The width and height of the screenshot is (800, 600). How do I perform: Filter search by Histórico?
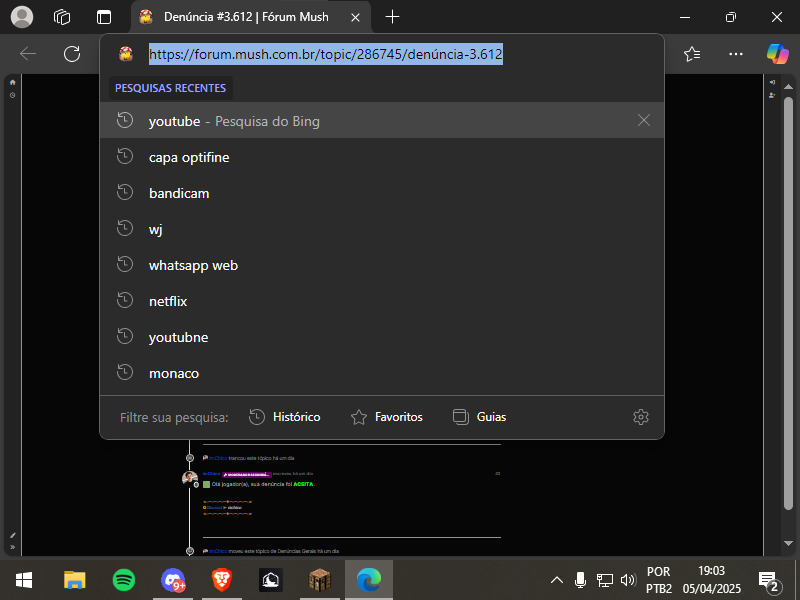click(x=285, y=417)
